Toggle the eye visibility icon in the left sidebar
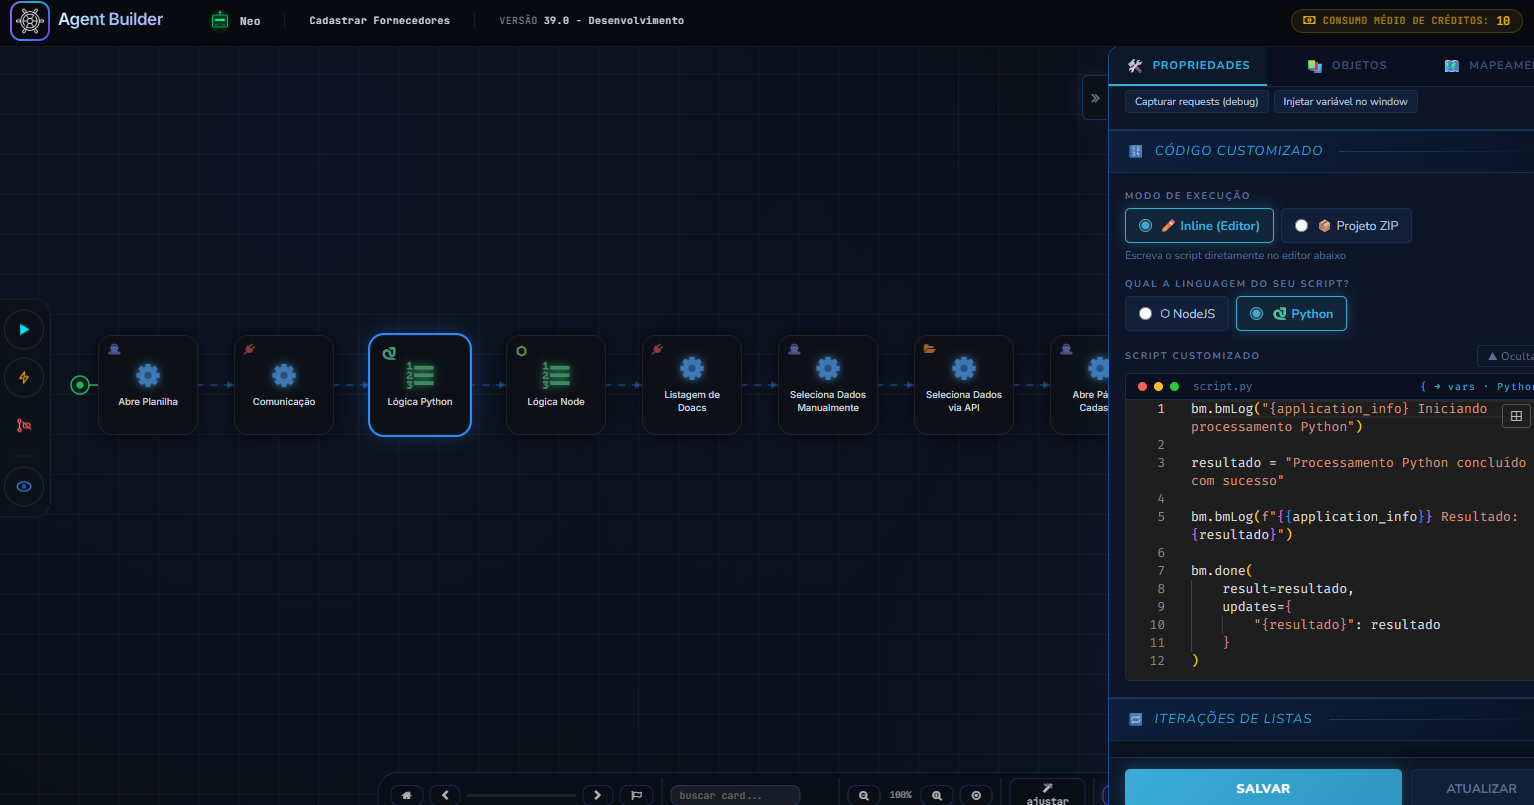1534x805 pixels. (24, 487)
